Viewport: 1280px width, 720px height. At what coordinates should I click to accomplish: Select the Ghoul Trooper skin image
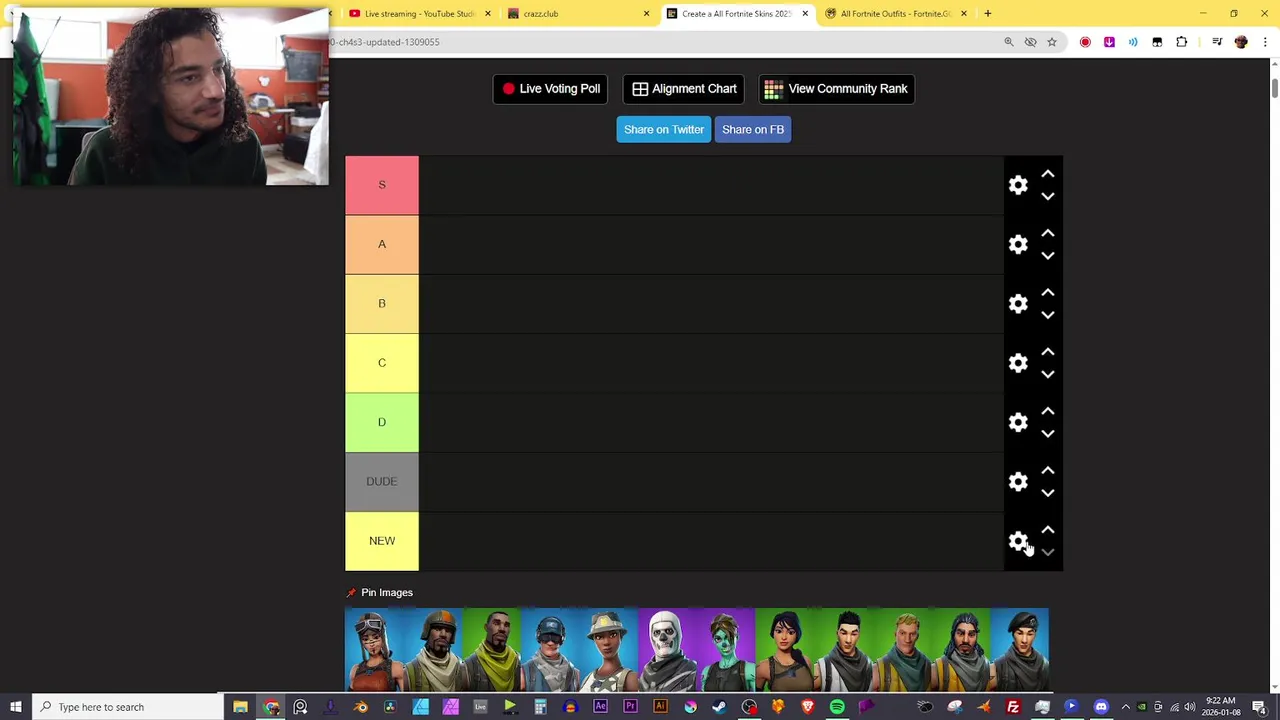[725, 649]
